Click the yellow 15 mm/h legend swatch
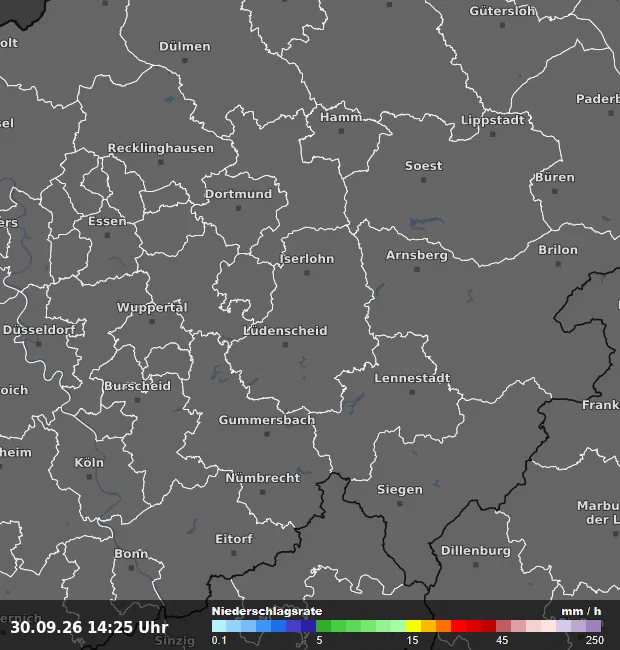Viewport: 620px width, 650px height. point(413,626)
